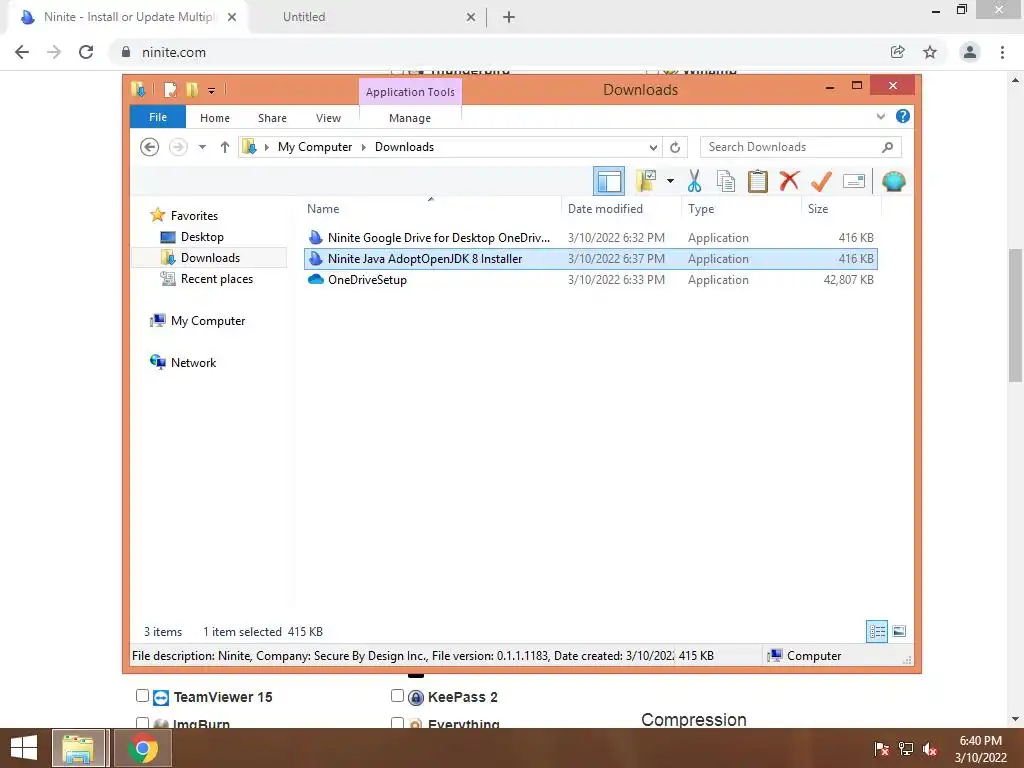The image size is (1024, 768).
Task: Open Recent places in navigation pane
Action: coord(216,279)
